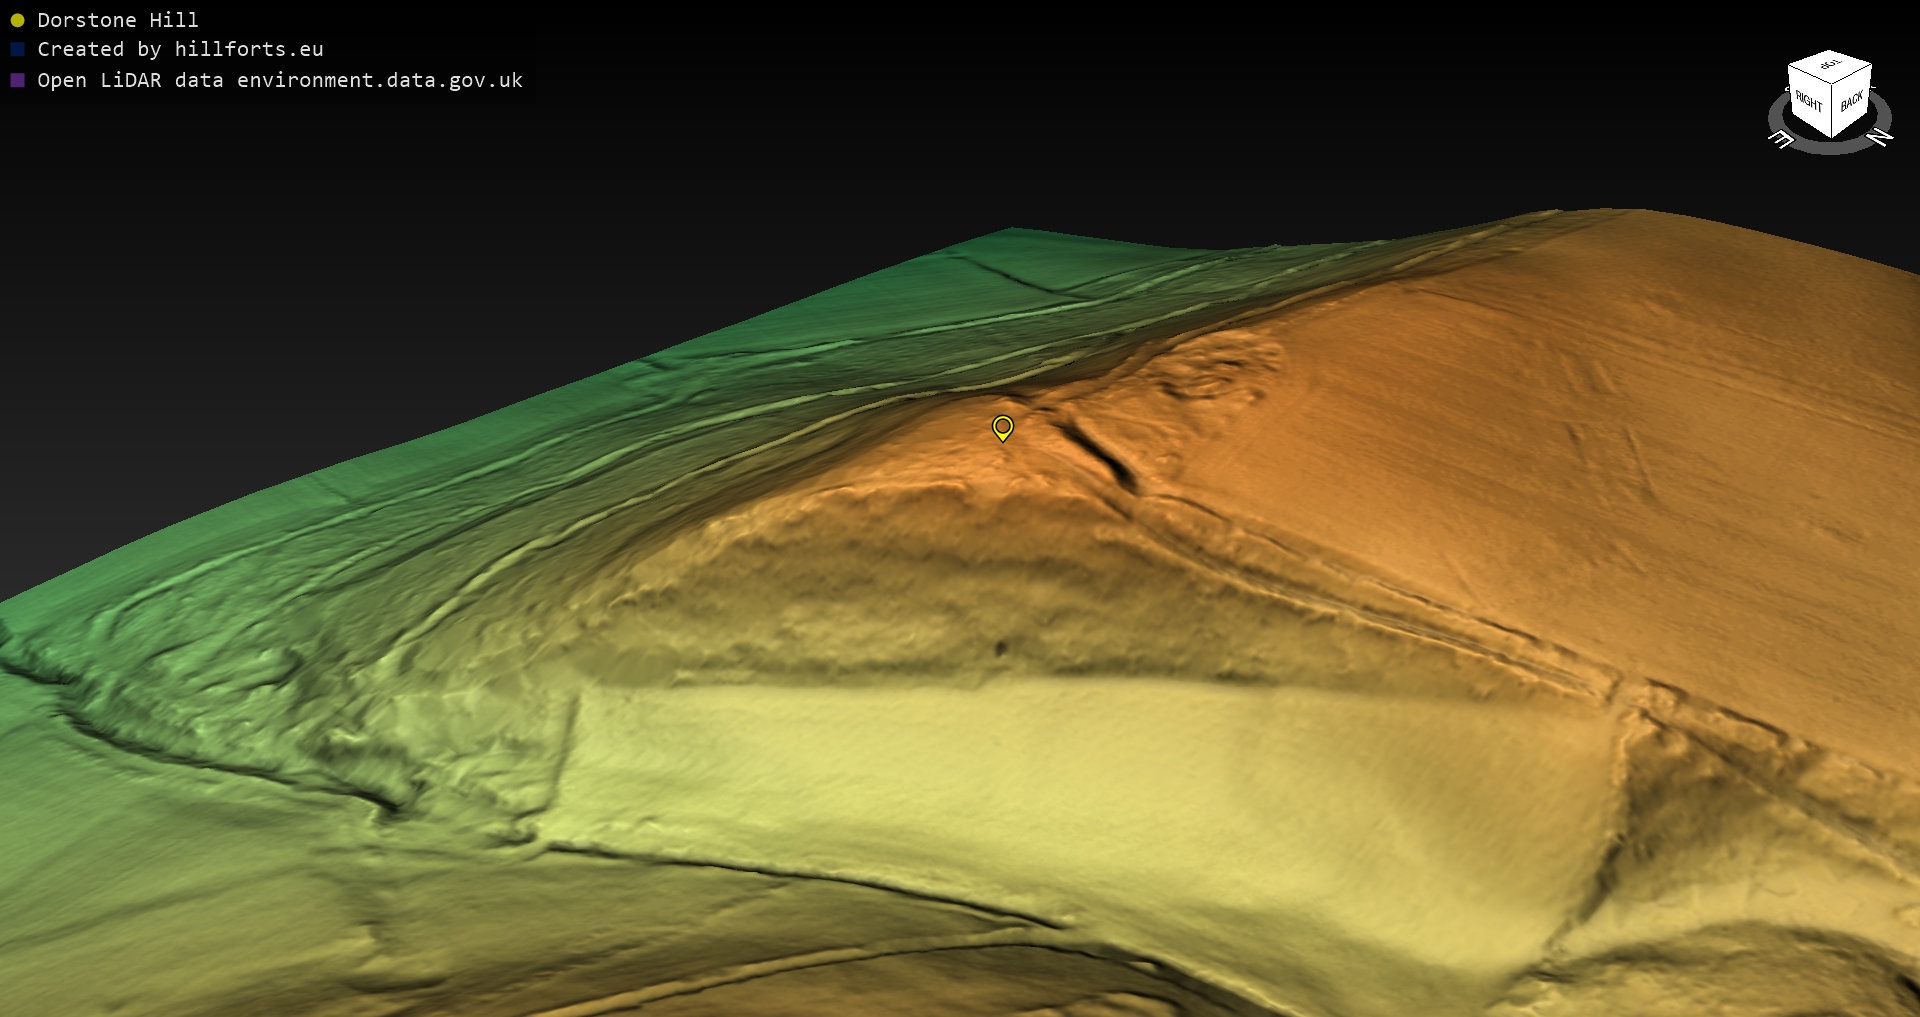Select the TOP face of the navigation cube

point(1830,65)
